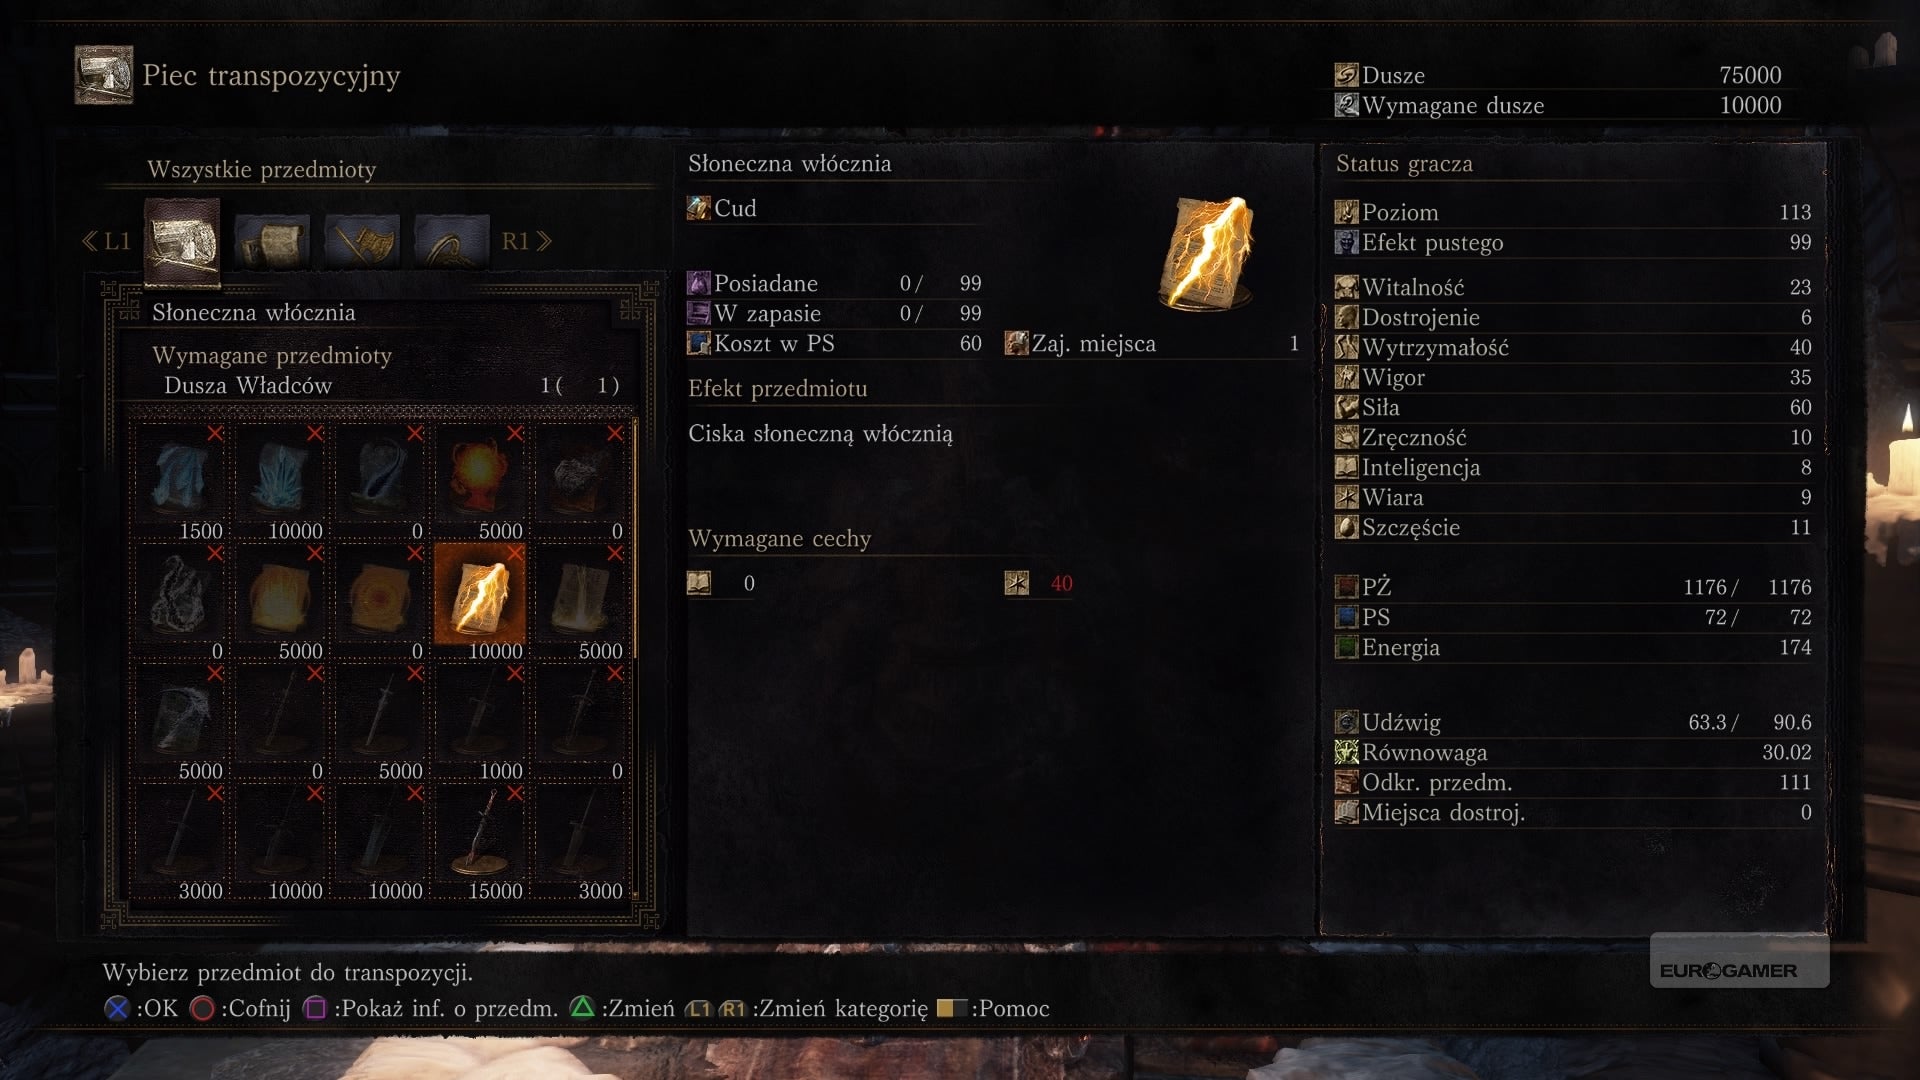Click the large Sunlight Spear preview image
Image resolution: width=1920 pixels, height=1080 pixels.
pyautogui.click(x=1206, y=252)
